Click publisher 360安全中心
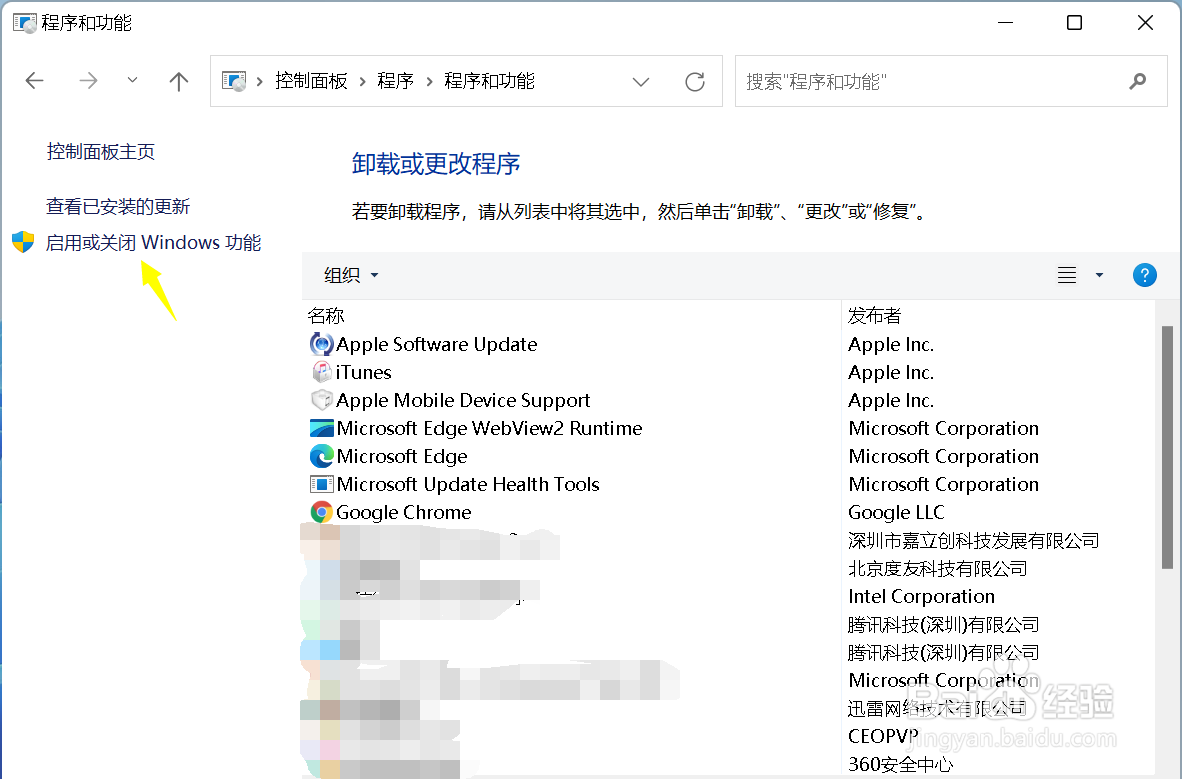This screenshot has height=779, width=1182. point(901,764)
